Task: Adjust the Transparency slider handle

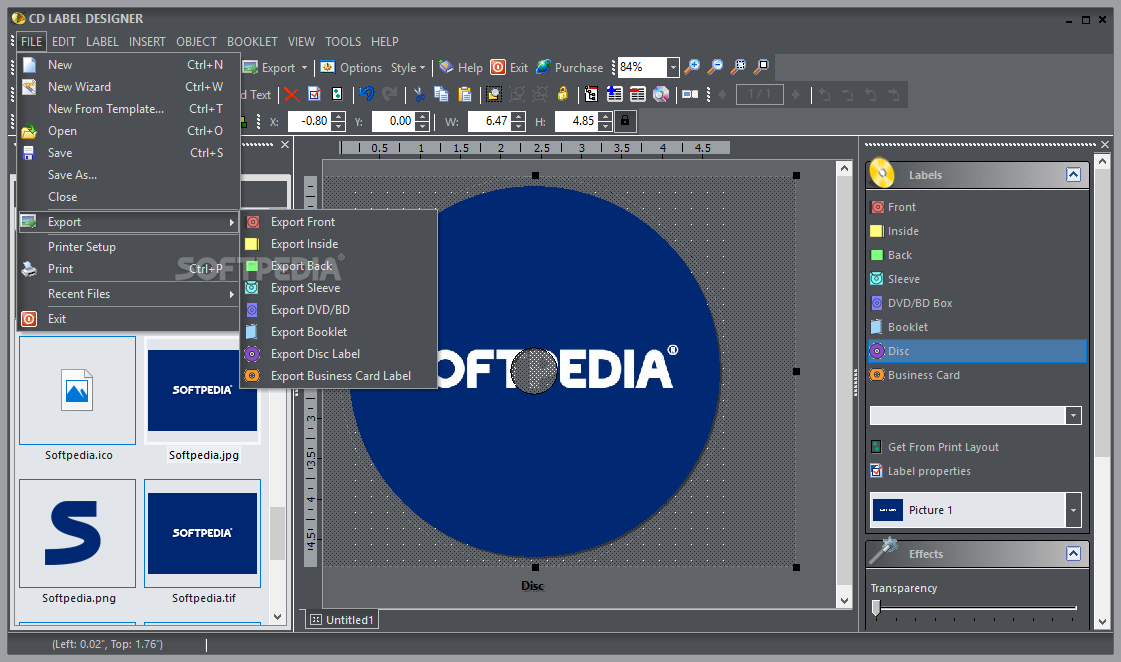Action: tap(876, 608)
